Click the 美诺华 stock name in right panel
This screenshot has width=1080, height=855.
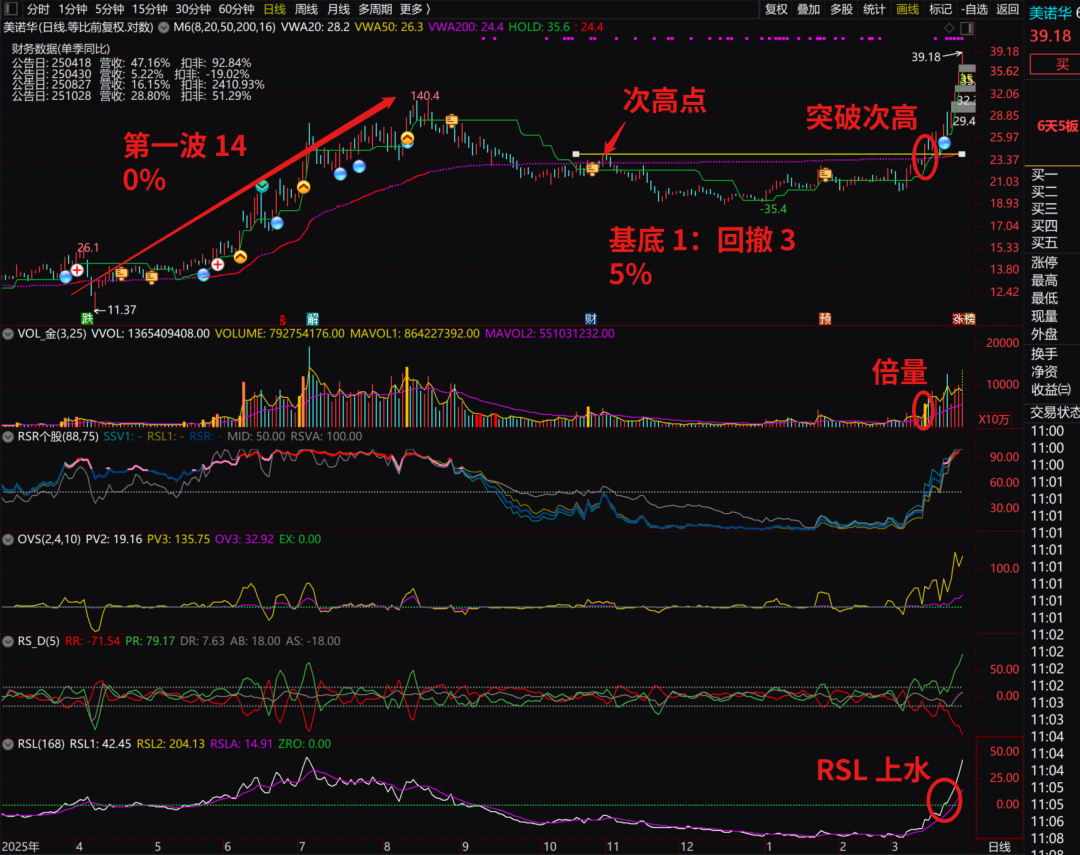(x=1050, y=12)
